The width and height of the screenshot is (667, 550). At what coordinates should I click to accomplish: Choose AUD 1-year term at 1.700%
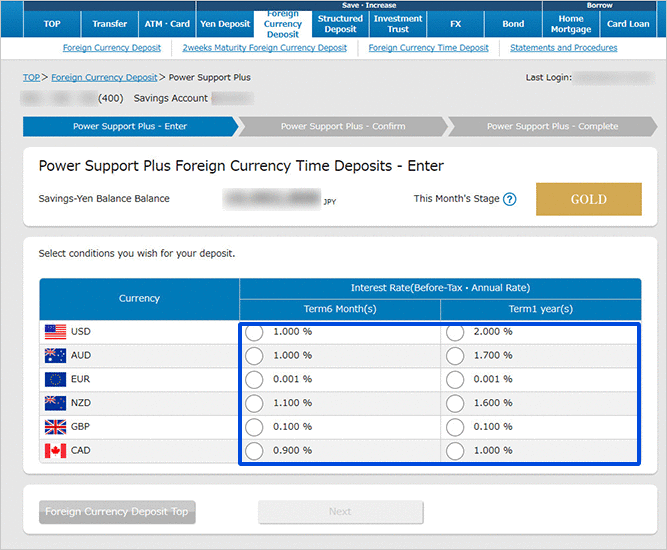coord(455,356)
